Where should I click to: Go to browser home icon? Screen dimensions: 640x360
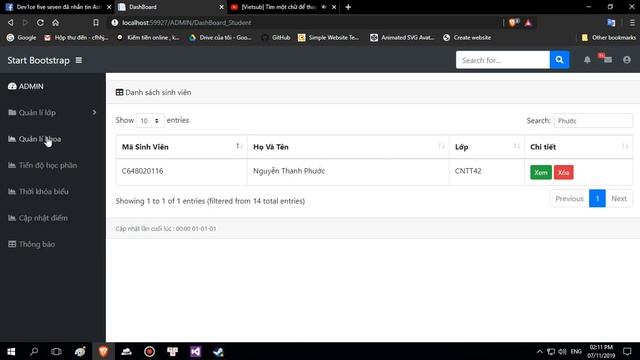(x=55, y=22)
